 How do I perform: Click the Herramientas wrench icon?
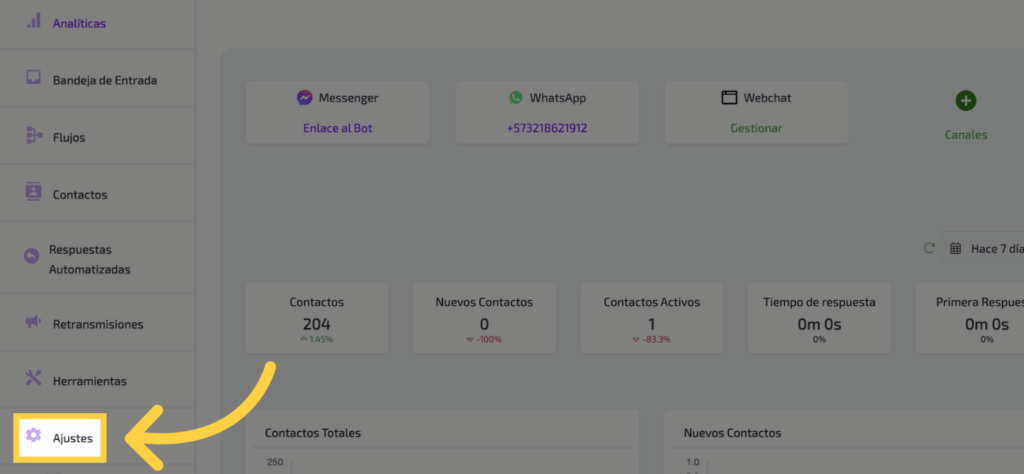(33, 378)
